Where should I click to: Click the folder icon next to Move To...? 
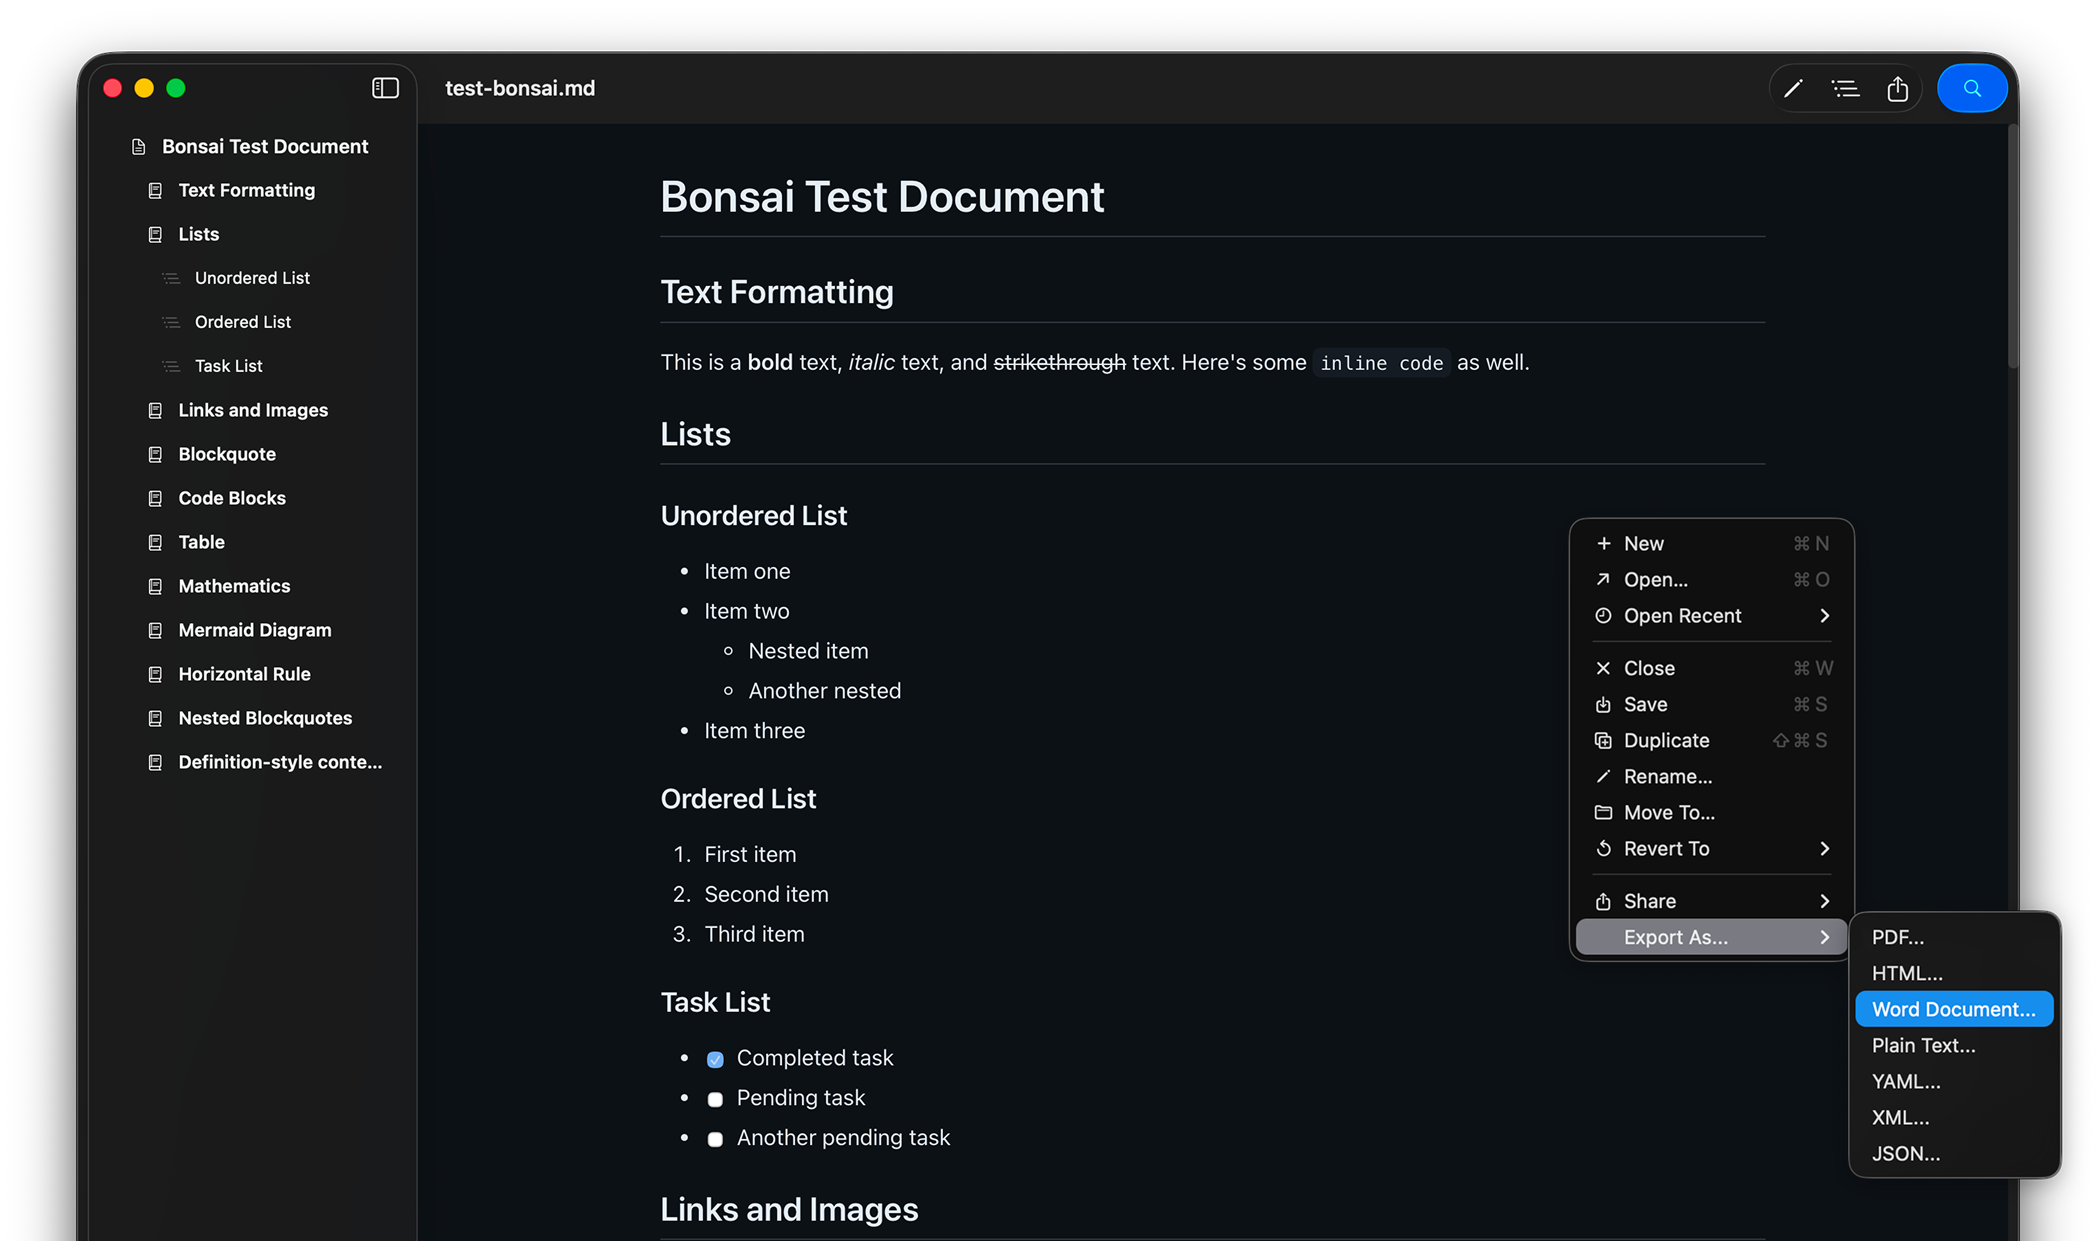click(x=1603, y=812)
